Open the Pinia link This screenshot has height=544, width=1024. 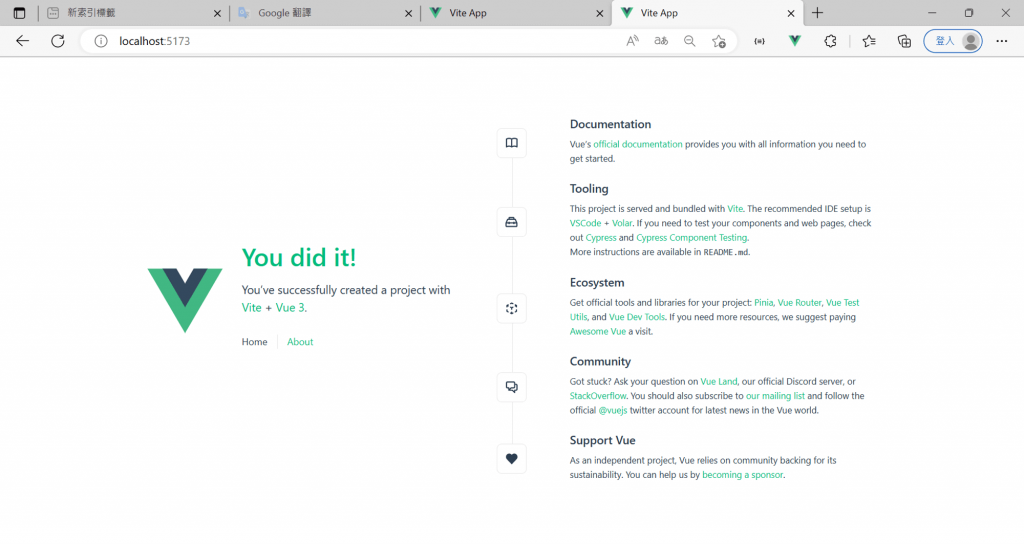coord(763,303)
